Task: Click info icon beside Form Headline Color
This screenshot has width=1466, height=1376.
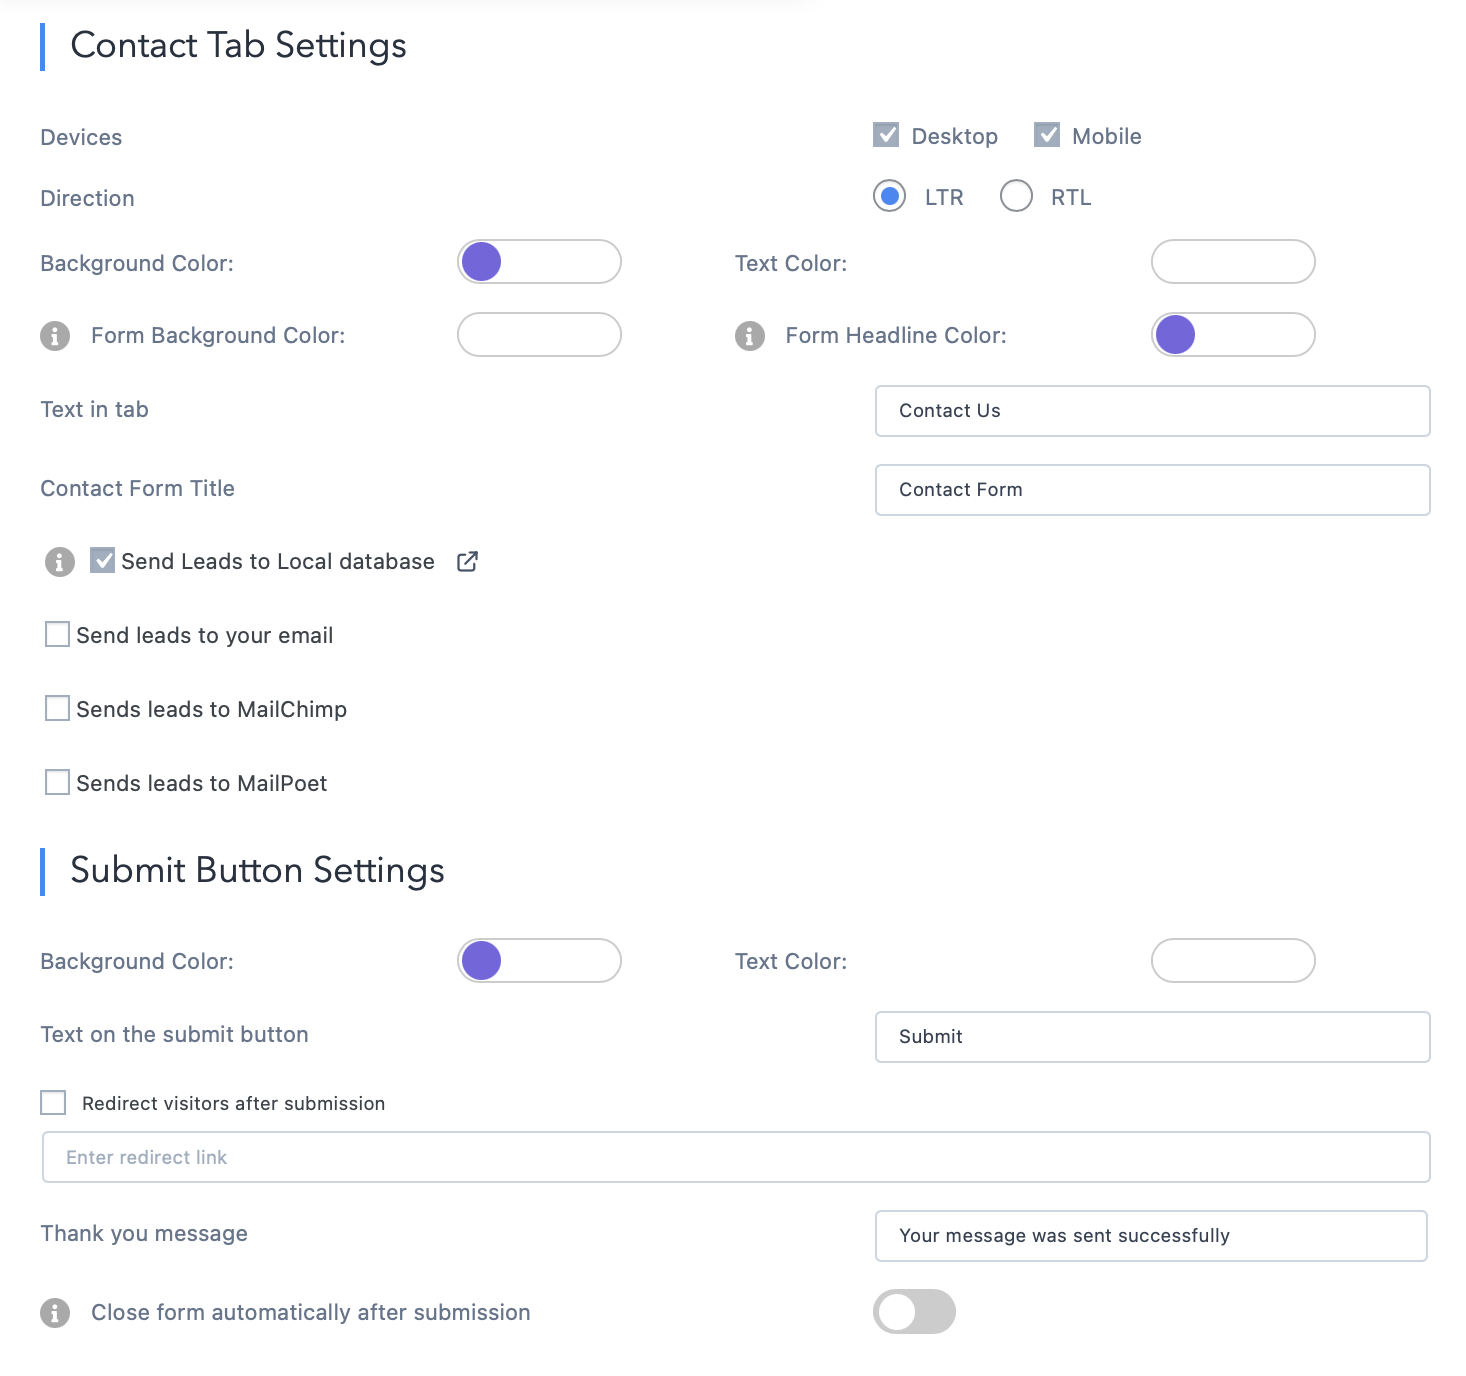Action: 749,336
